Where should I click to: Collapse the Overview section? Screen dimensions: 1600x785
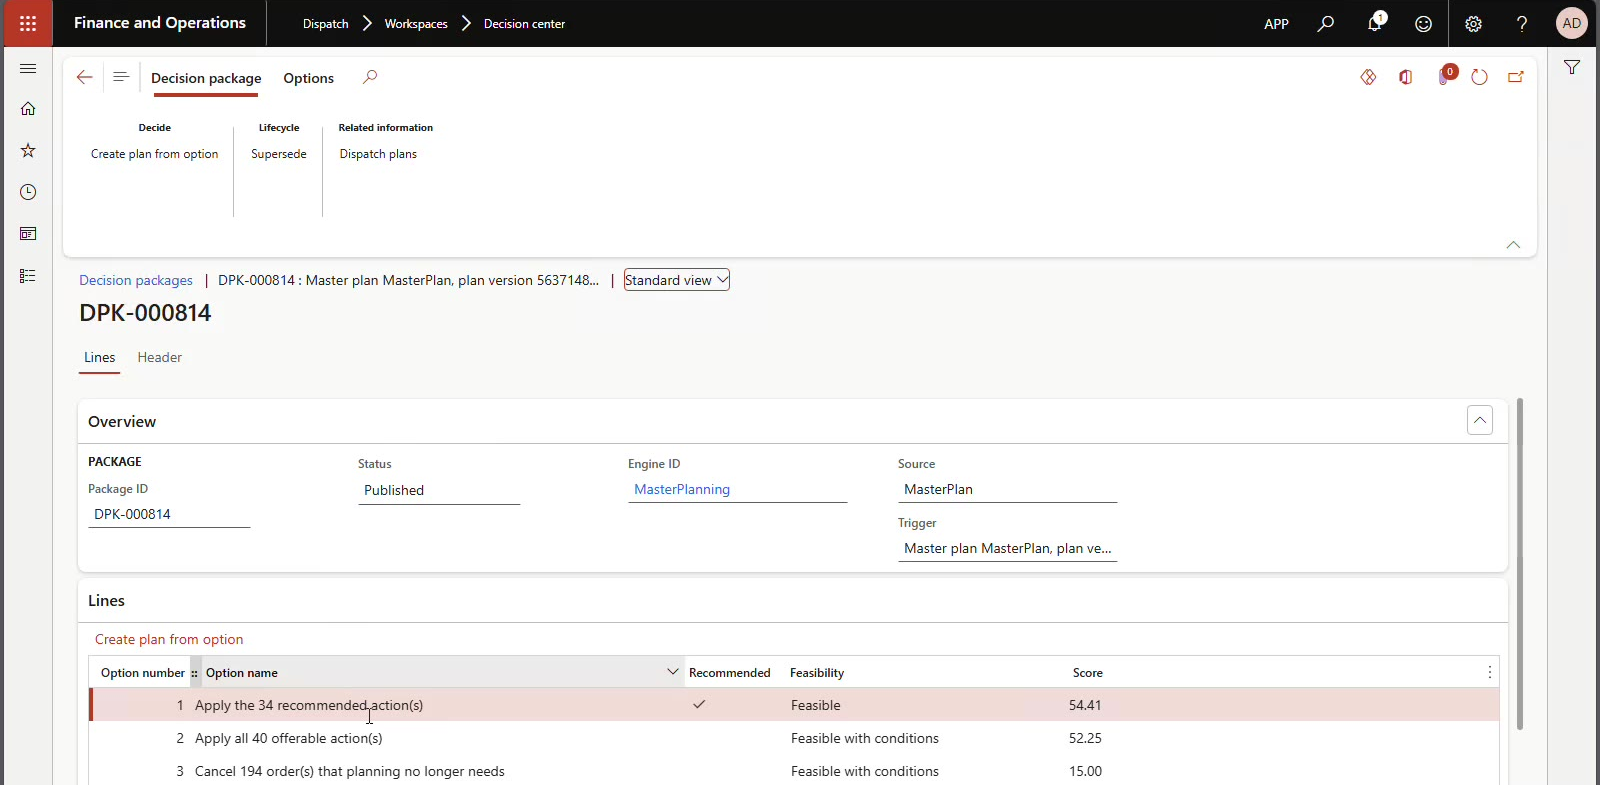click(1480, 420)
